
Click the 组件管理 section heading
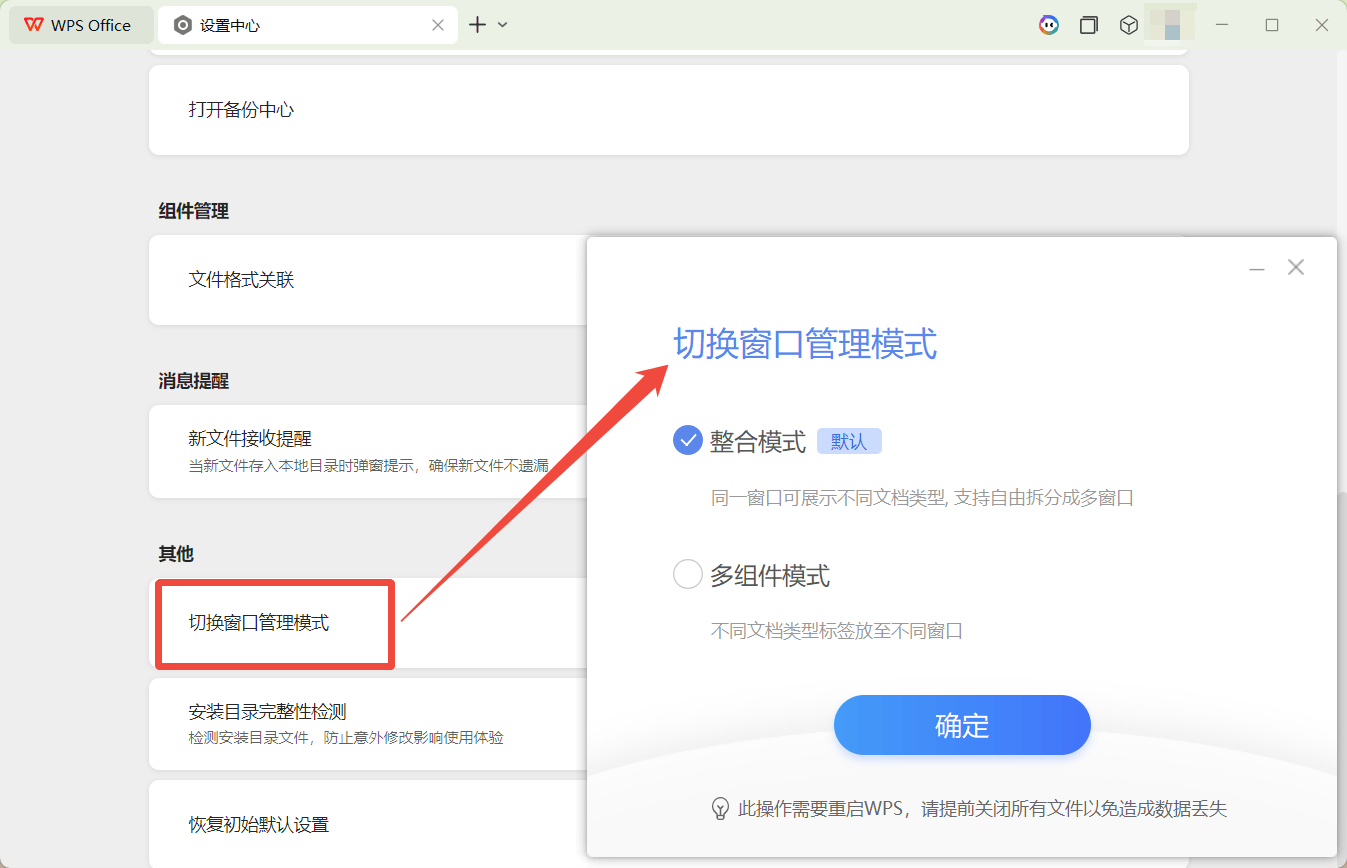[194, 211]
